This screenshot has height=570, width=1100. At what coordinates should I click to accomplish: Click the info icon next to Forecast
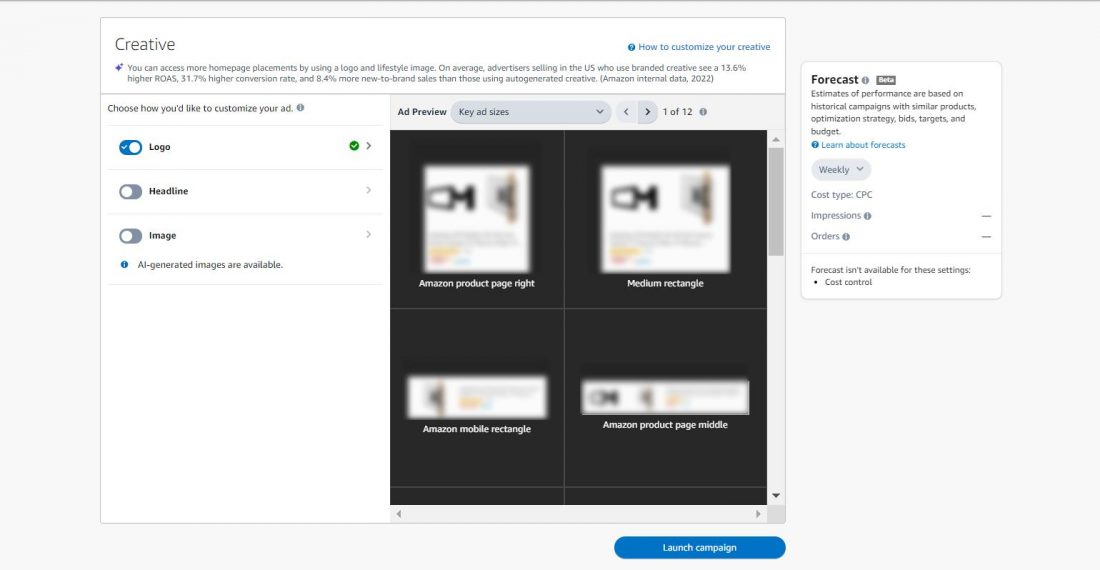click(x=865, y=81)
